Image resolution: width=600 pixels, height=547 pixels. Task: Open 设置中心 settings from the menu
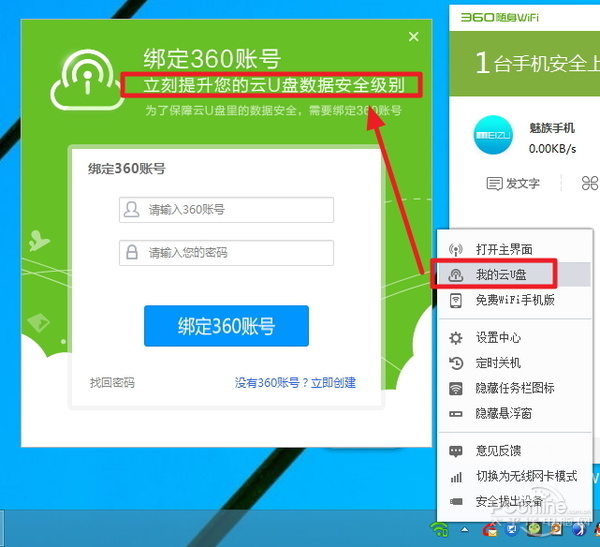(x=498, y=338)
